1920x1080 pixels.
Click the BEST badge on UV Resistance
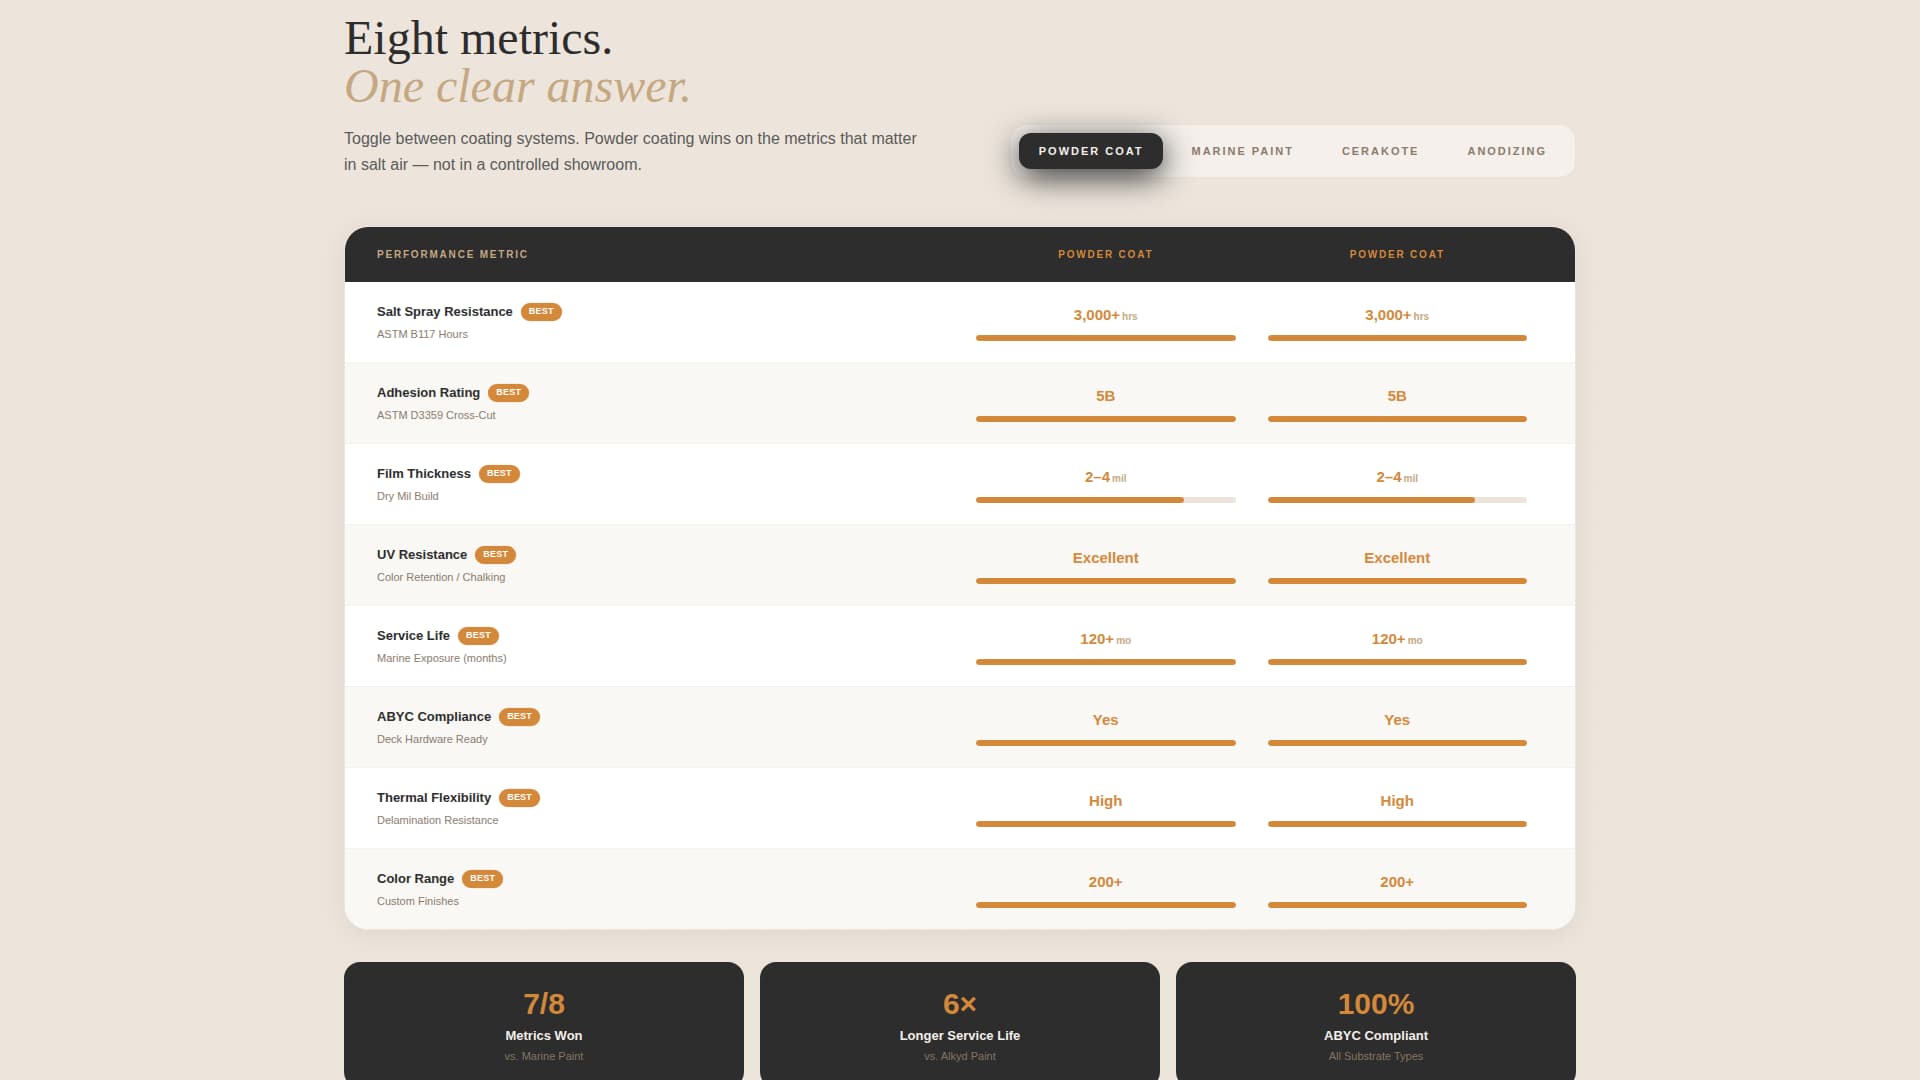coord(496,555)
